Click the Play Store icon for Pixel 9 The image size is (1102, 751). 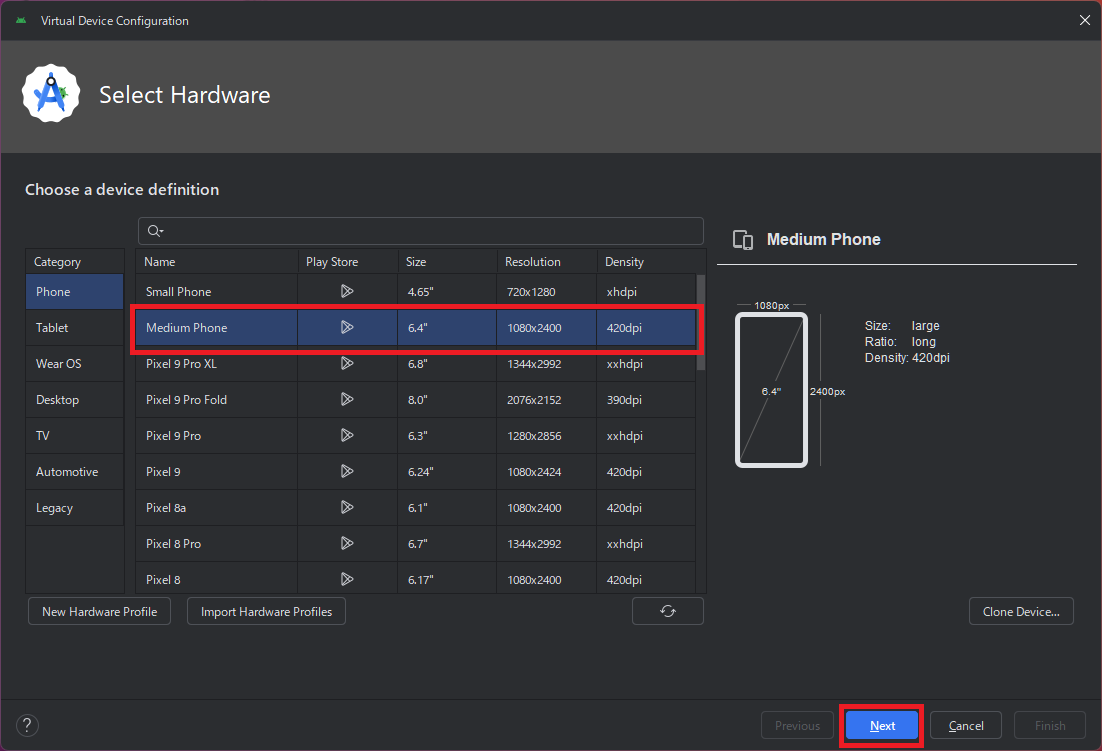[347, 472]
